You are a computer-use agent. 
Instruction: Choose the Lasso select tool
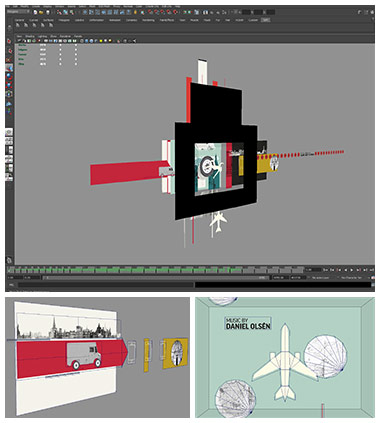pyautogui.click(x=9, y=51)
